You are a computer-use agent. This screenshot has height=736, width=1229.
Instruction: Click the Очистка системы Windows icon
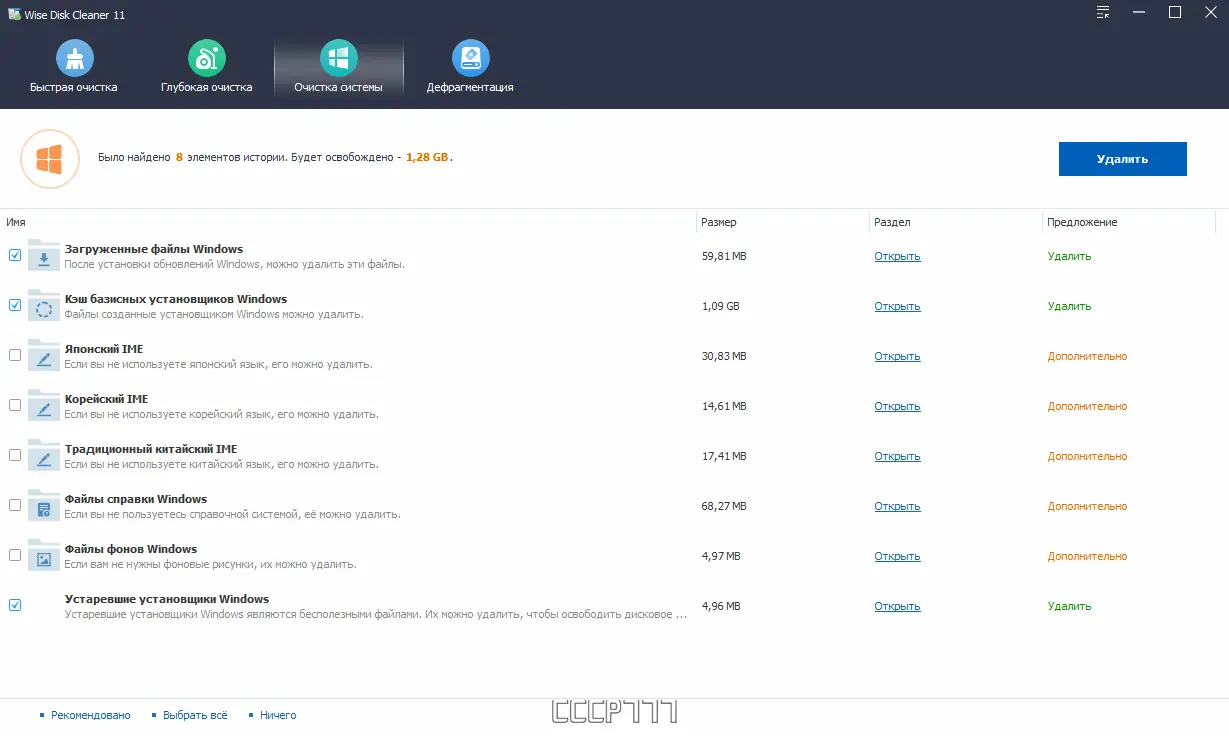[x=339, y=59]
